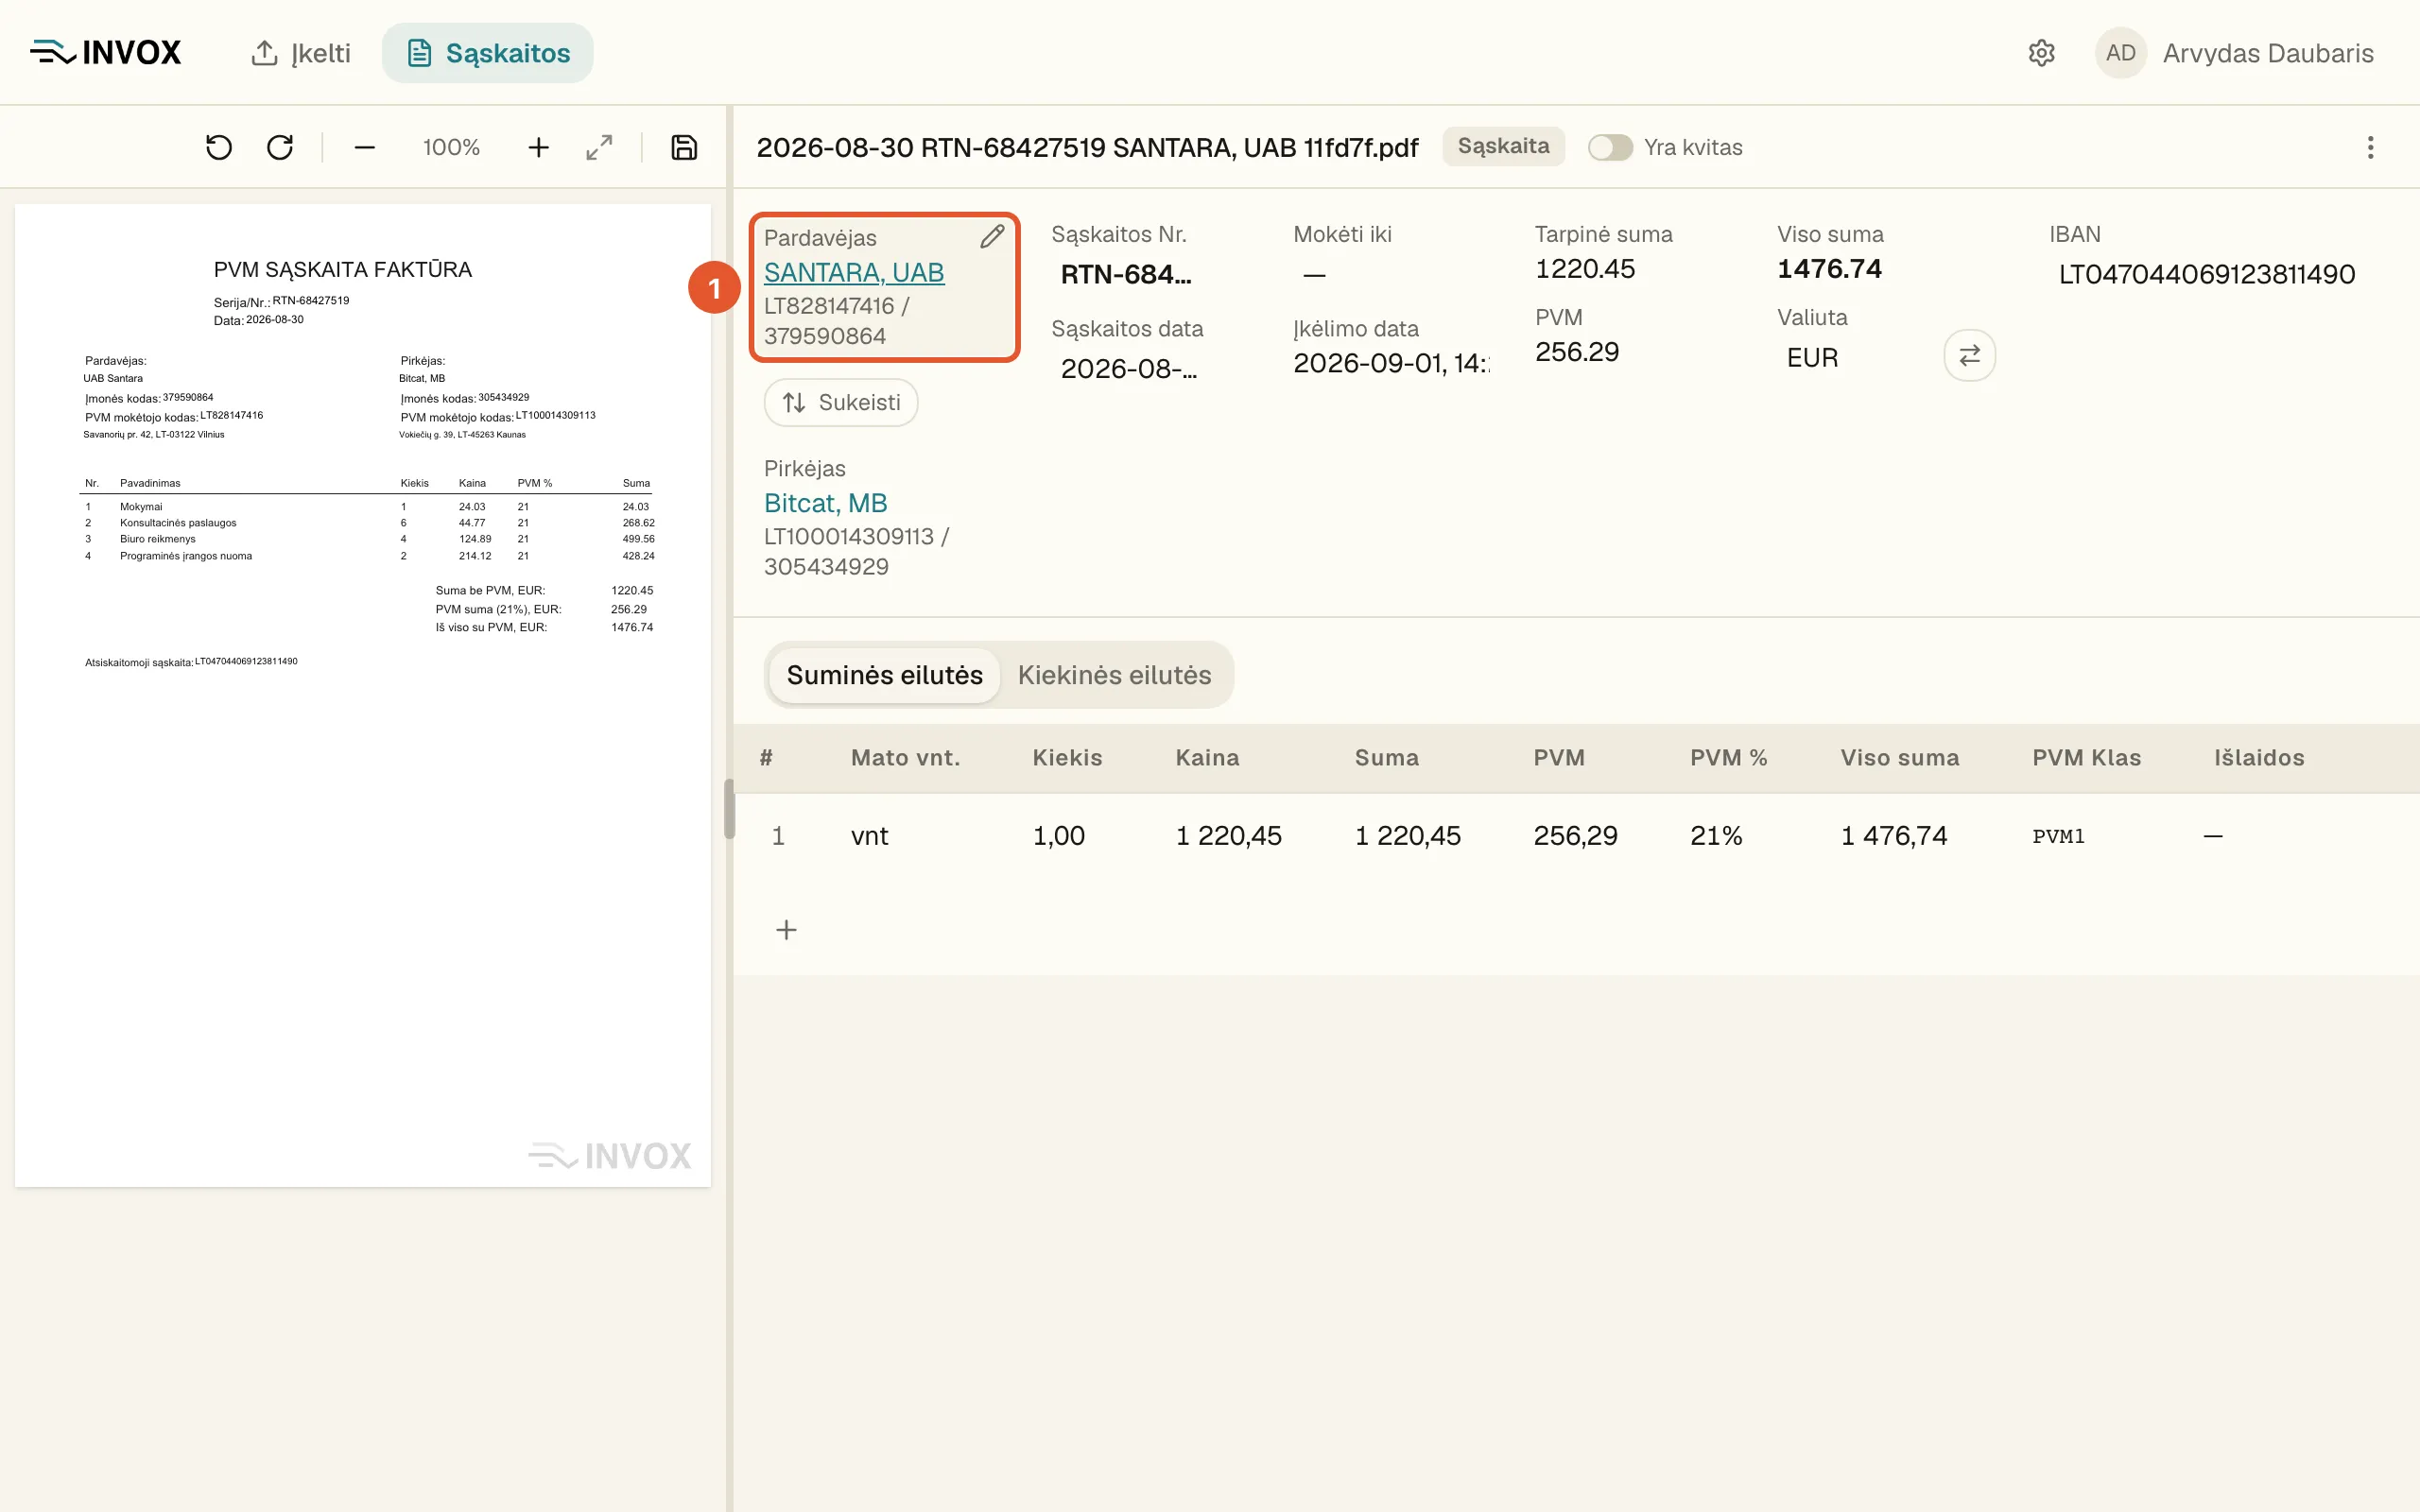The width and height of the screenshot is (2420, 1512).
Task: Click the panel splitter handle
Action: click(729, 808)
